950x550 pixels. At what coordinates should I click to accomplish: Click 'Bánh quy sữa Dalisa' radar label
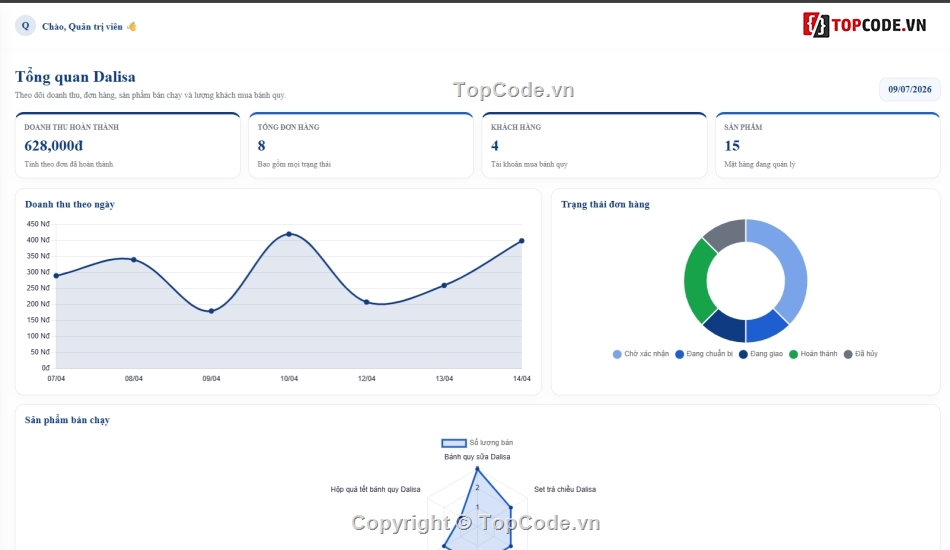click(477, 457)
